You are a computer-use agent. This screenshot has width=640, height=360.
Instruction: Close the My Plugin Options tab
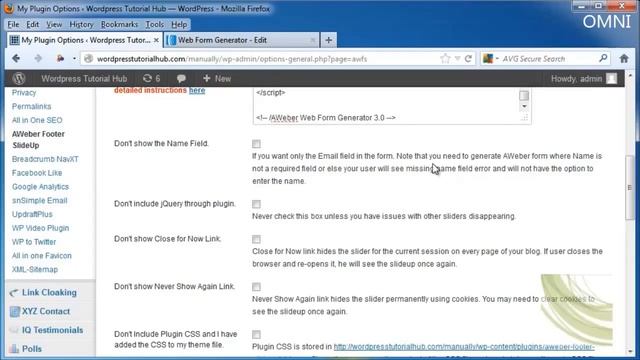point(156,40)
